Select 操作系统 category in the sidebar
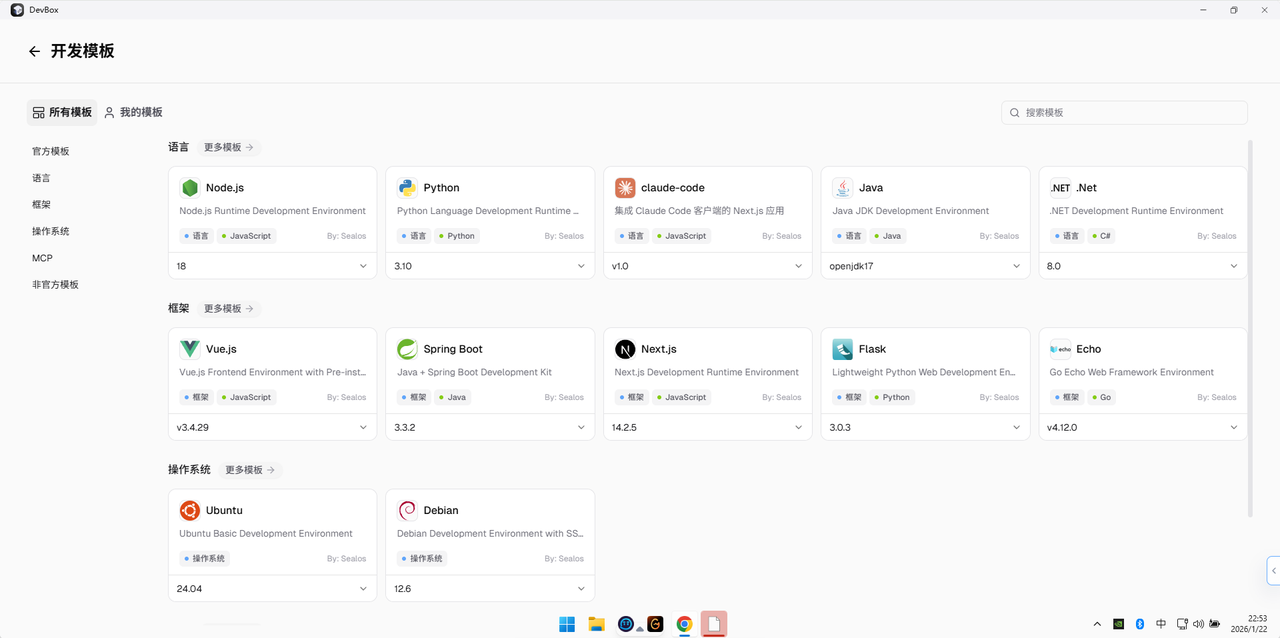Viewport: 1280px width, 638px height. (51, 231)
